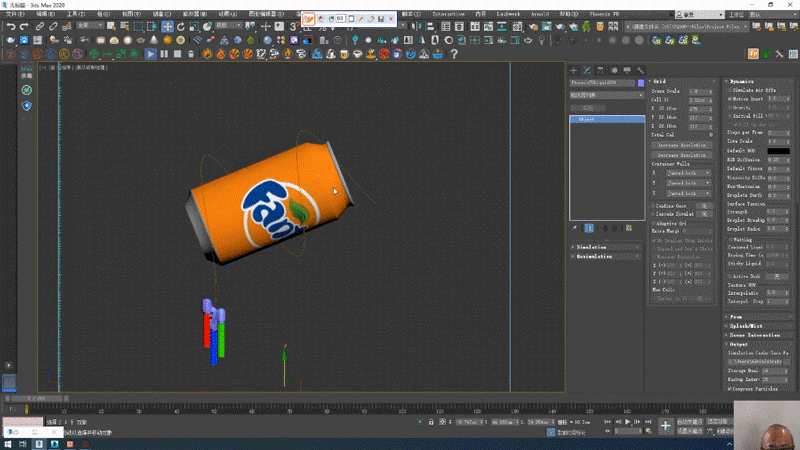Open the Windows Start button
This screenshot has width=800, height=450.
(7, 444)
